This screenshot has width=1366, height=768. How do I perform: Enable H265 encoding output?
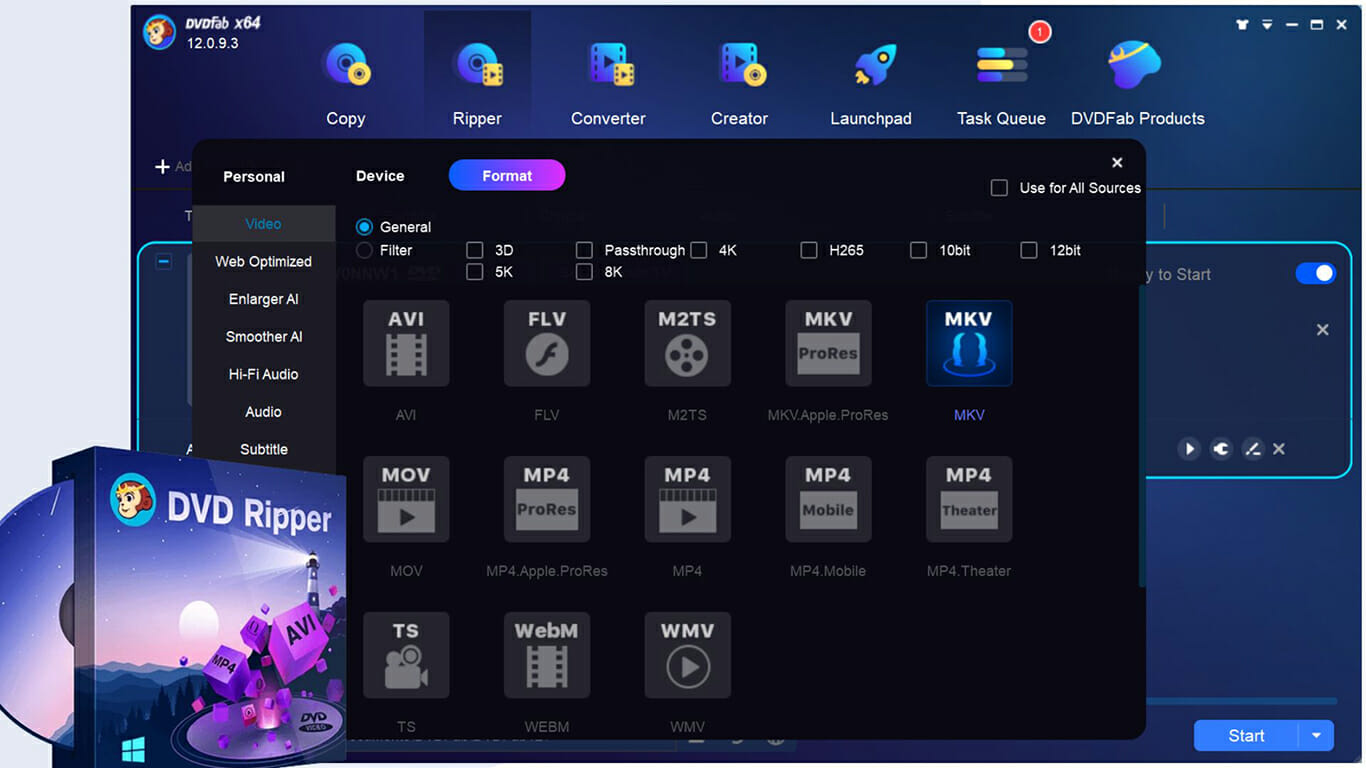[x=809, y=250]
